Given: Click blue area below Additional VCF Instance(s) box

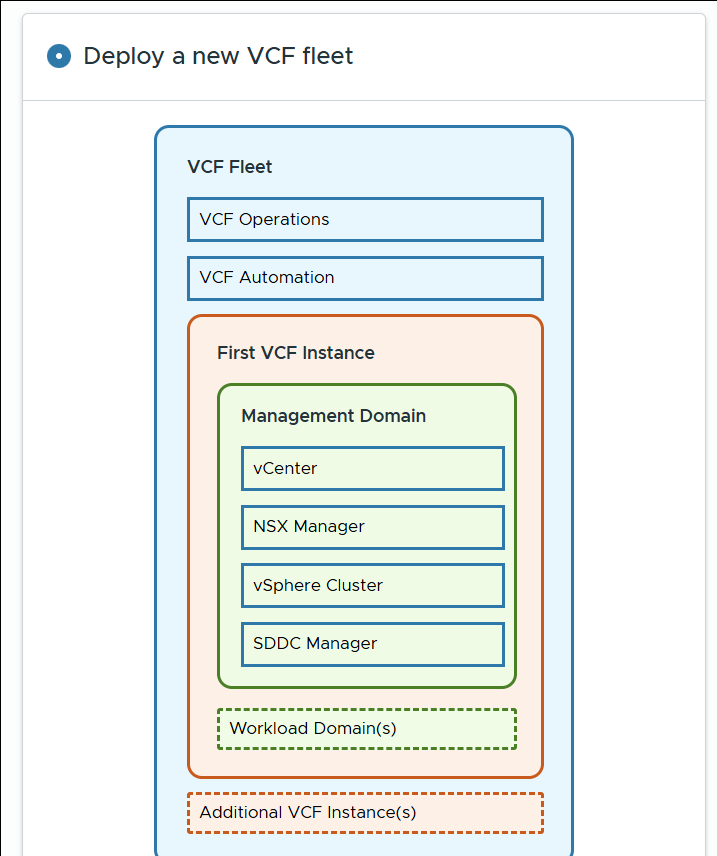Looking at the screenshot, I should coord(365,845).
